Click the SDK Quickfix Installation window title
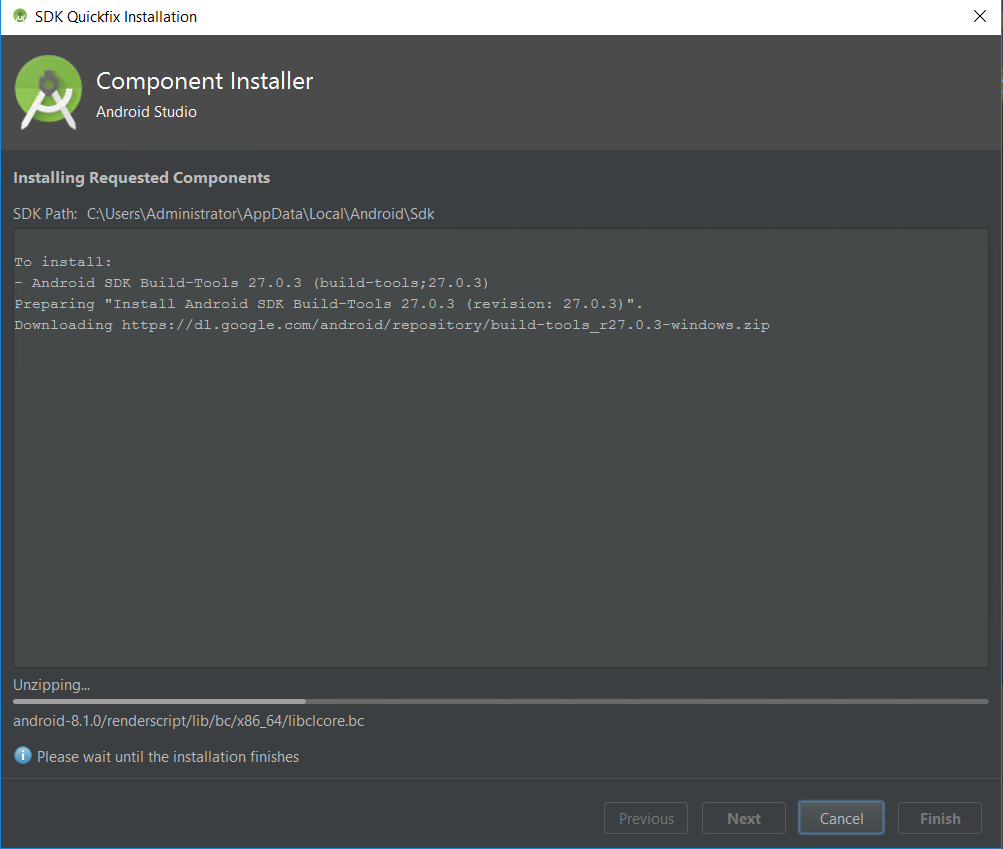This screenshot has width=1003, height=849. (116, 17)
